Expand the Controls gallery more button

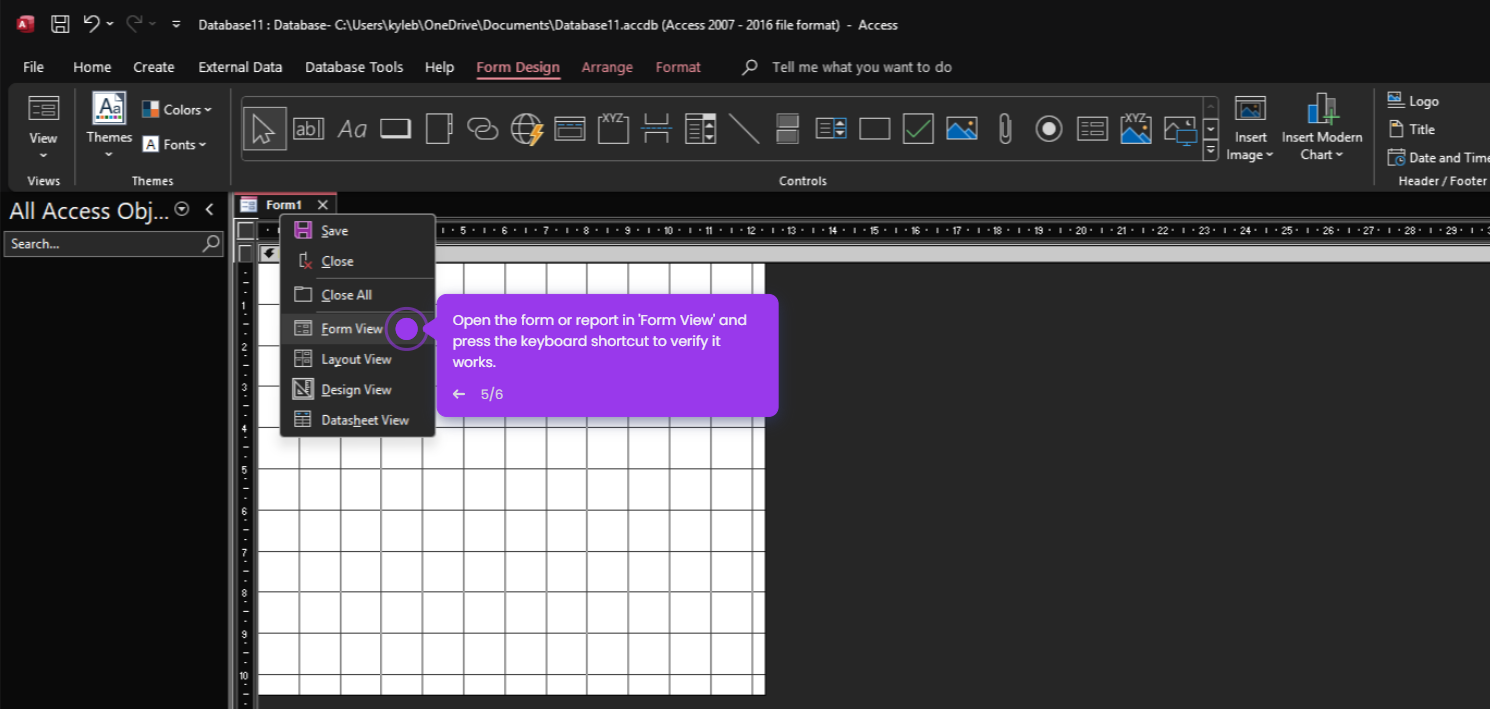coord(1210,151)
